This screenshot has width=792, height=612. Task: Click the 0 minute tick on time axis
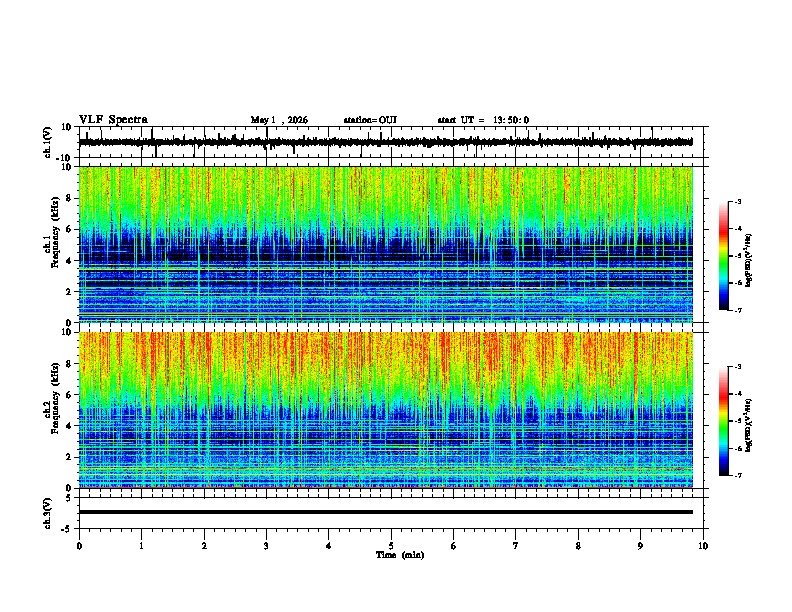point(79,546)
